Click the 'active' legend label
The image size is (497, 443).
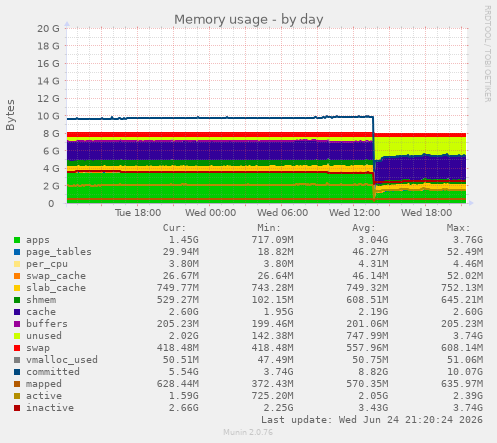[x=44, y=396]
